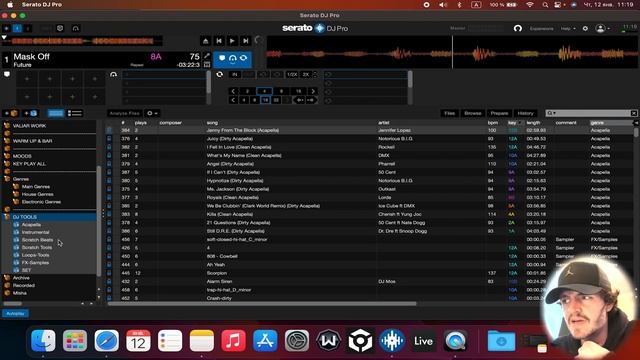The image size is (640, 360).
Task: Click the library horizontal scrollbar
Action: [x=262, y=304]
